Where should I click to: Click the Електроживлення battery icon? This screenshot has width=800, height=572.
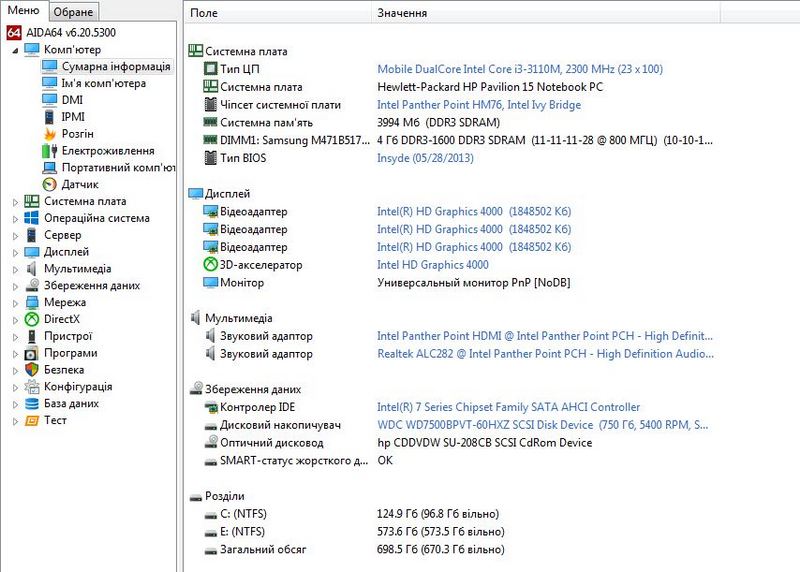click(50, 151)
